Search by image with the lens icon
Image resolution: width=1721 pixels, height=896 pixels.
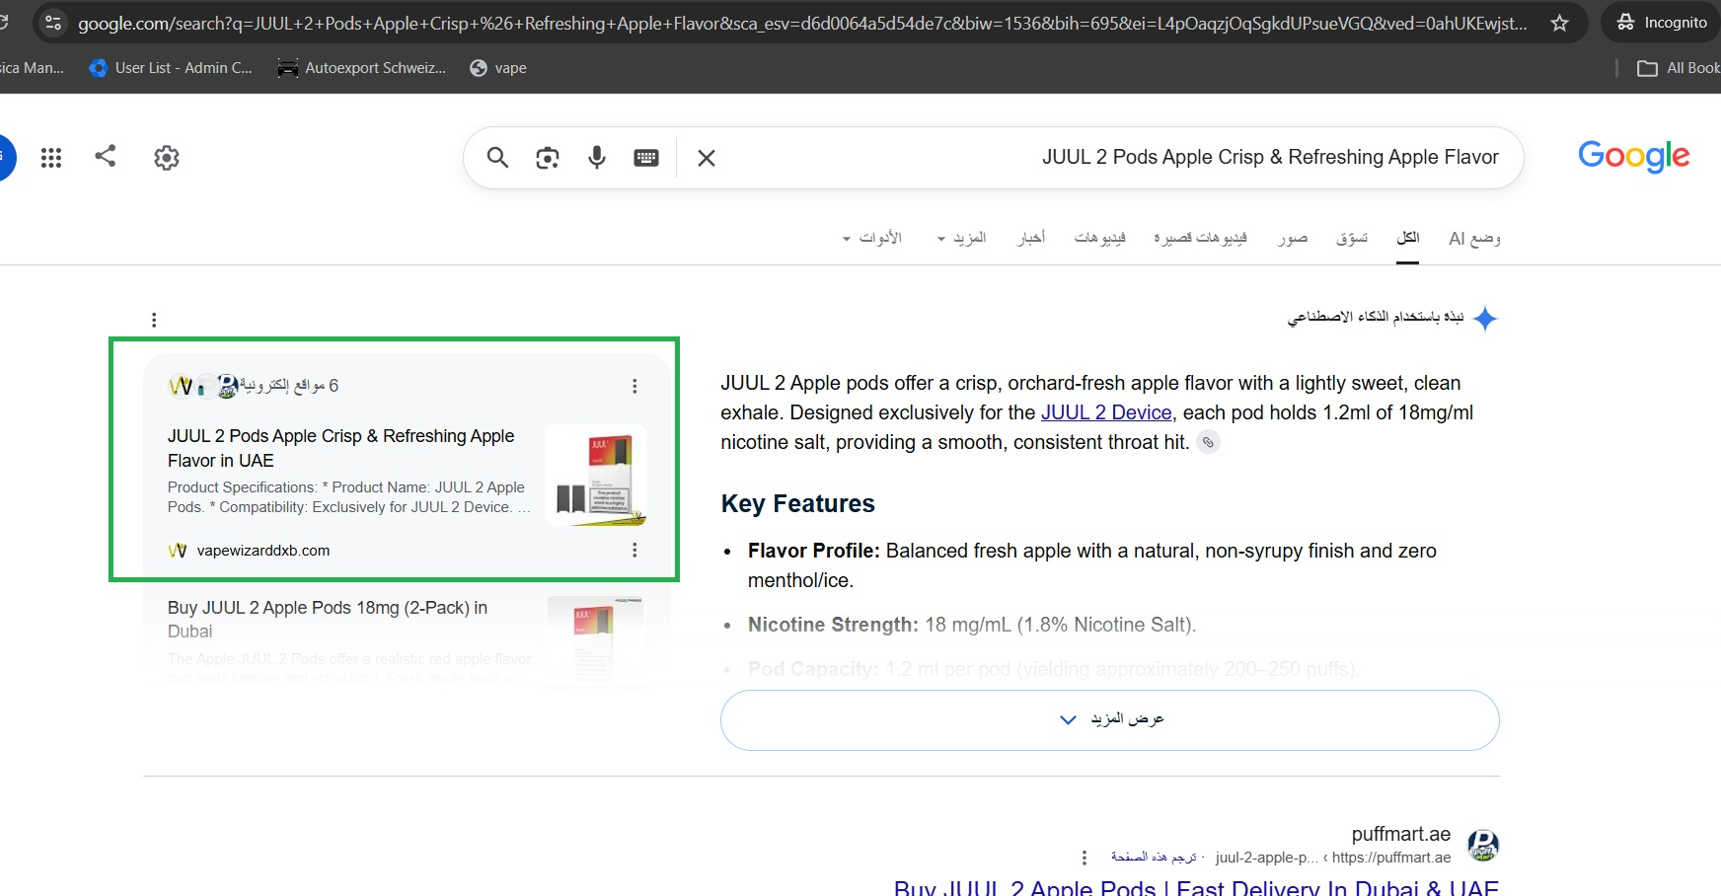click(547, 157)
